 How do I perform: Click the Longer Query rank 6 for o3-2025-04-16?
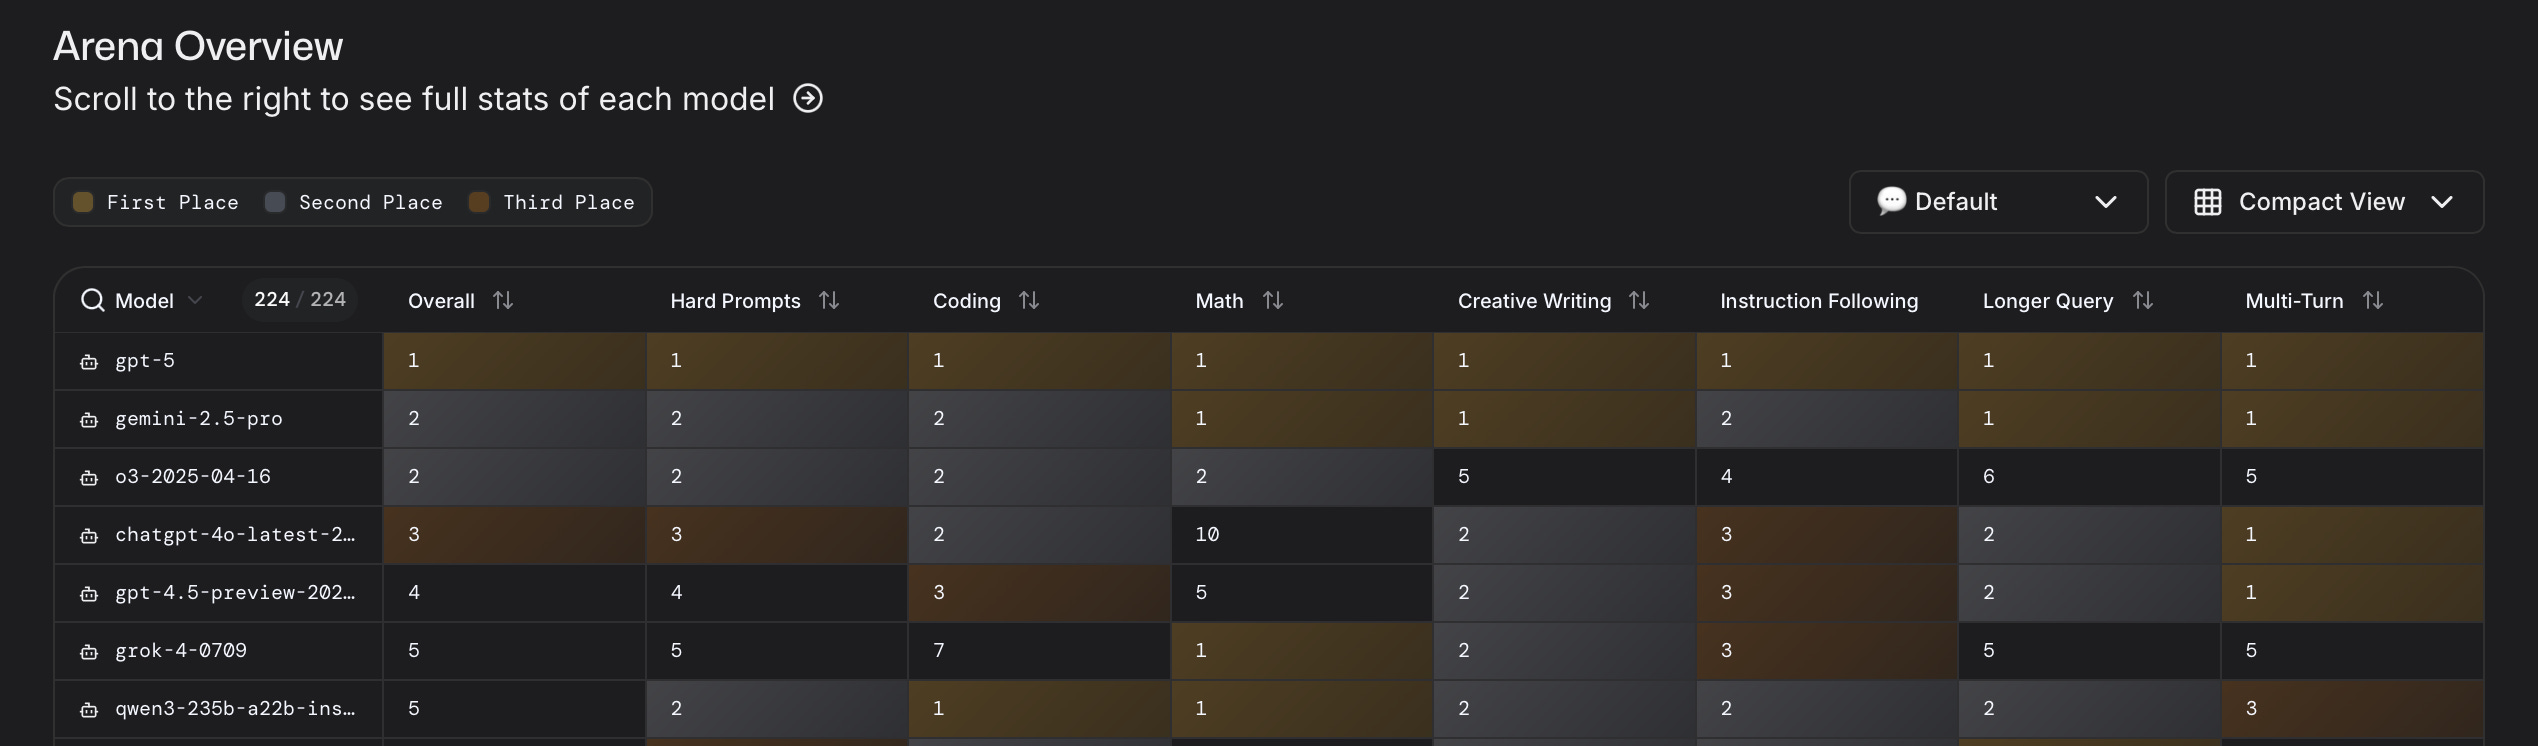click(2089, 476)
